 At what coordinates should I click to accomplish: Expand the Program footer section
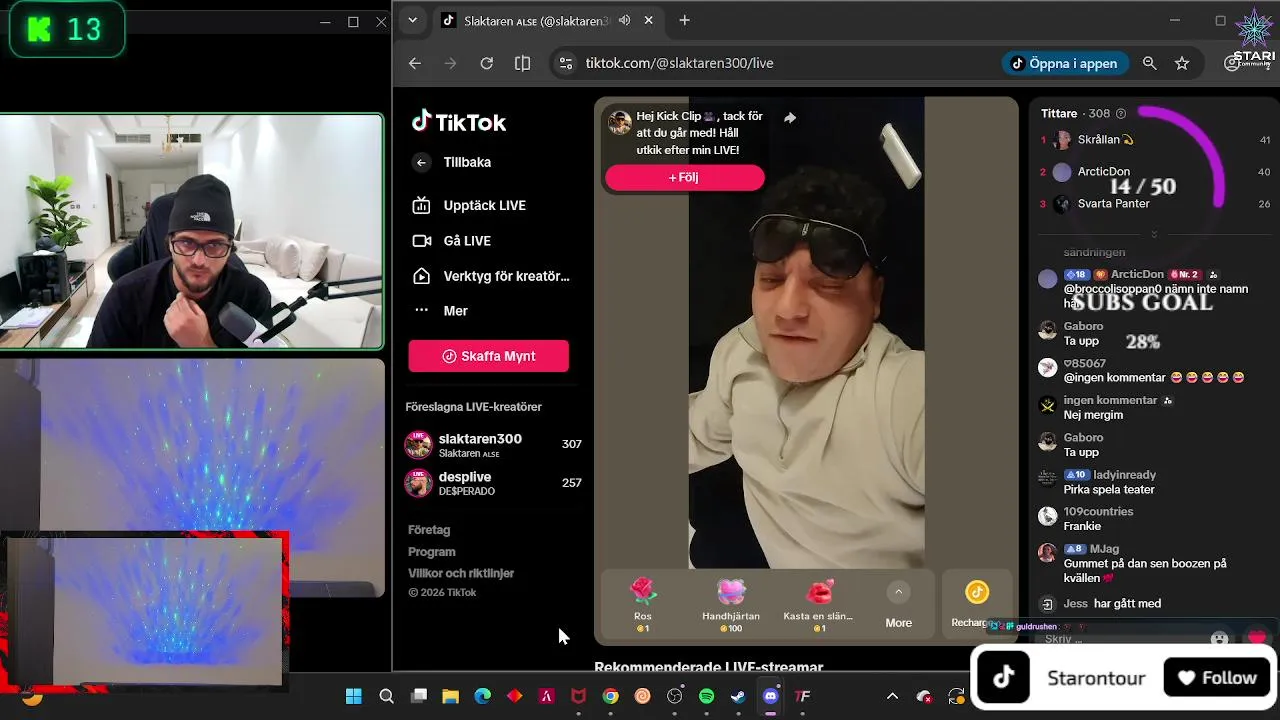[432, 552]
